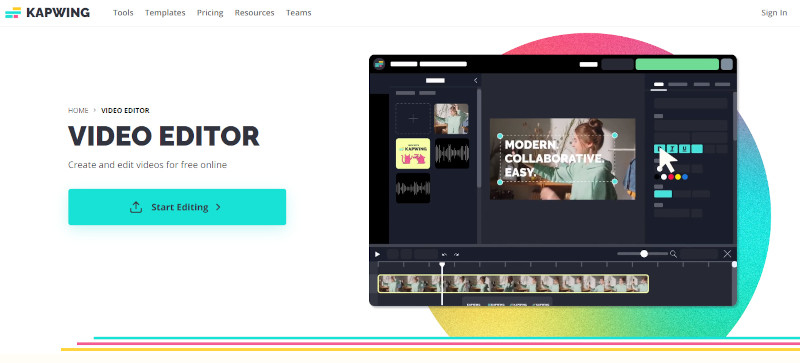
Task: Go to the Pricing page
Action: (210, 13)
